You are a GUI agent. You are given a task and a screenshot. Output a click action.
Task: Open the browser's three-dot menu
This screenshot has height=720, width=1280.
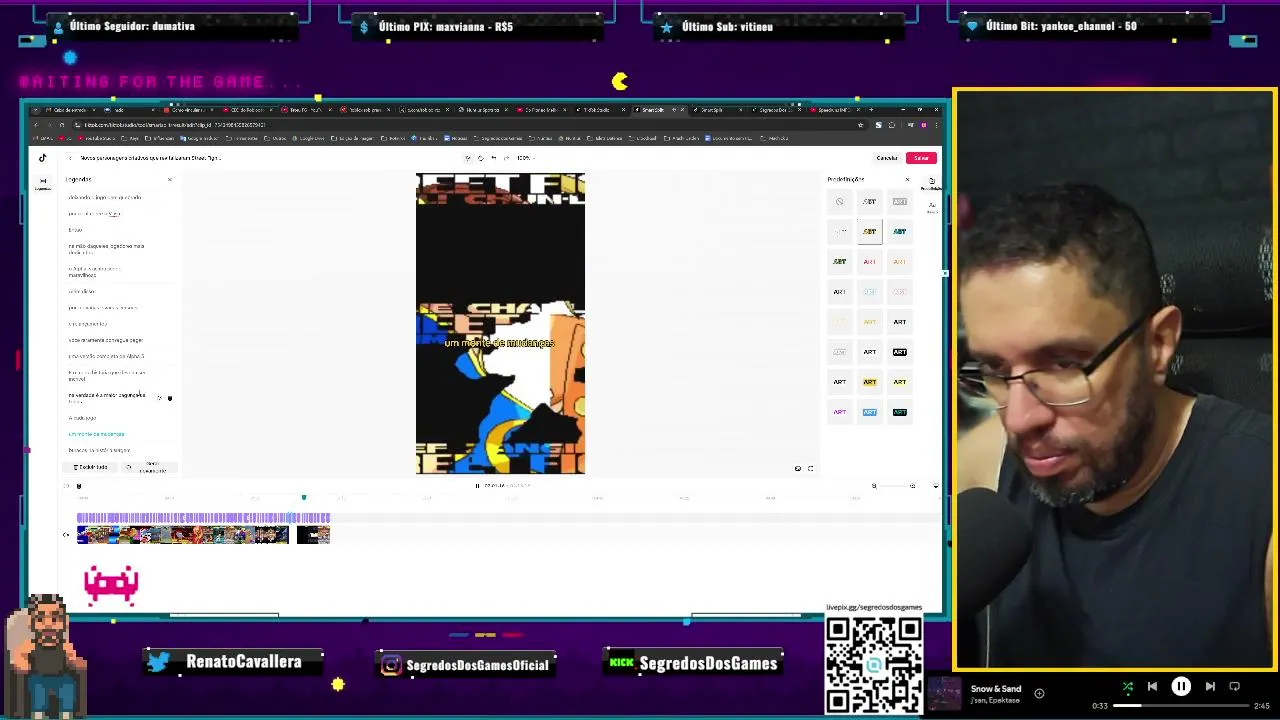click(x=936, y=125)
